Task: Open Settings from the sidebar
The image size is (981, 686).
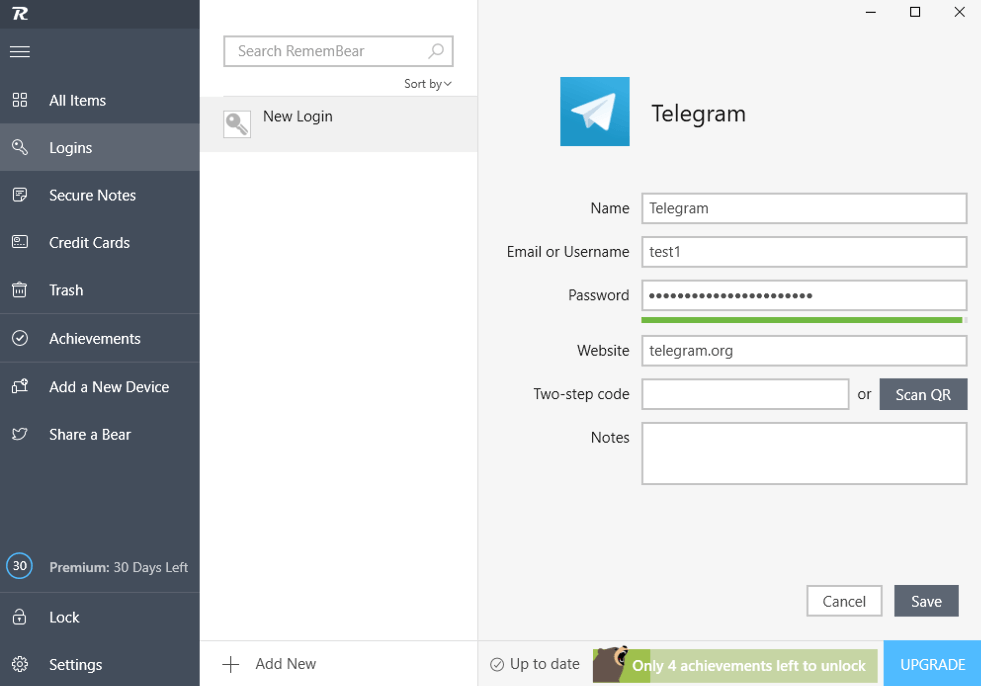Action: click(x=99, y=664)
